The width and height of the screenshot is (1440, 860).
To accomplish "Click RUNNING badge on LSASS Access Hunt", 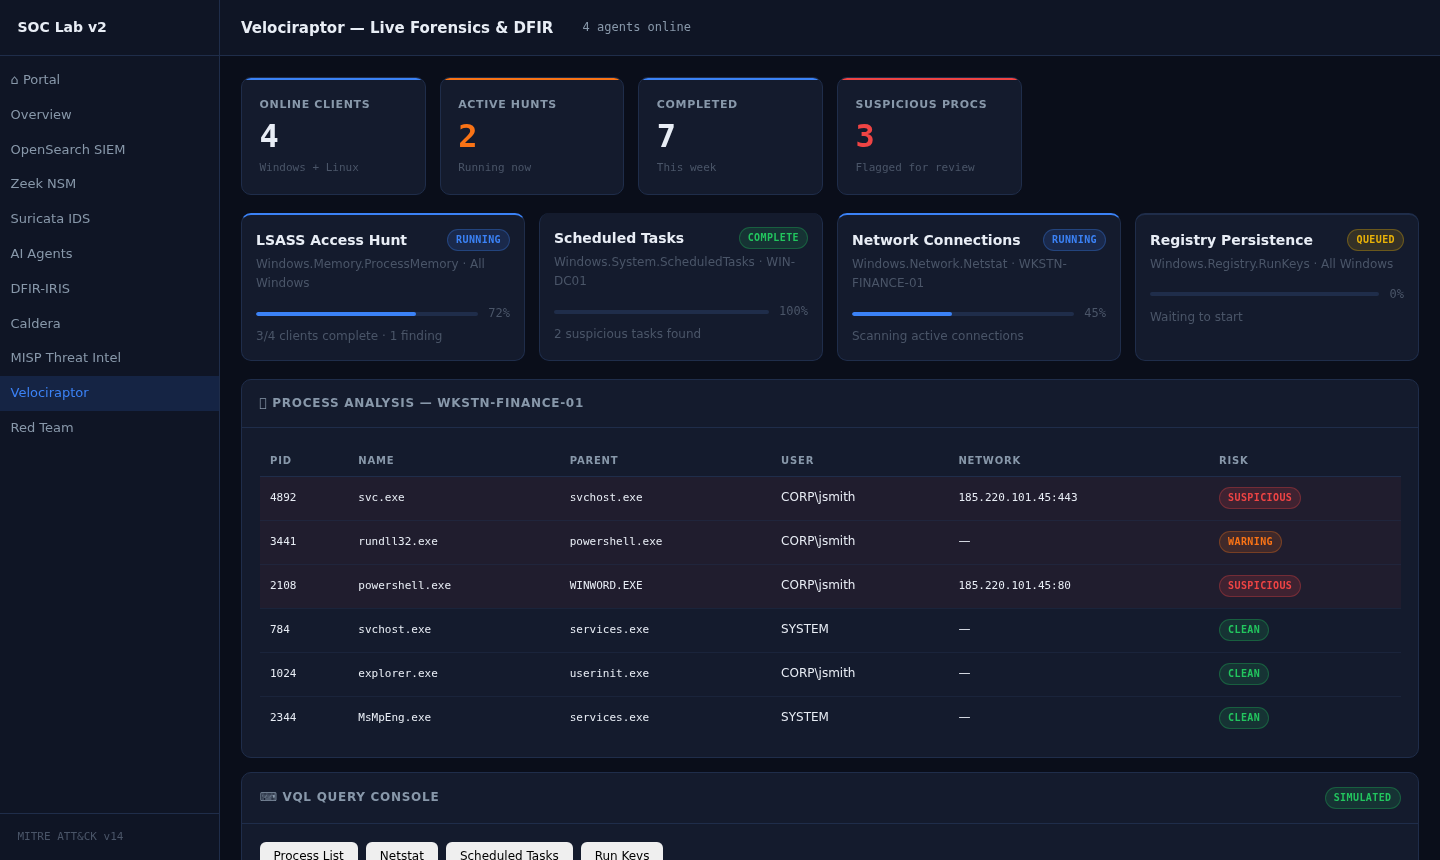I will click(478, 240).
